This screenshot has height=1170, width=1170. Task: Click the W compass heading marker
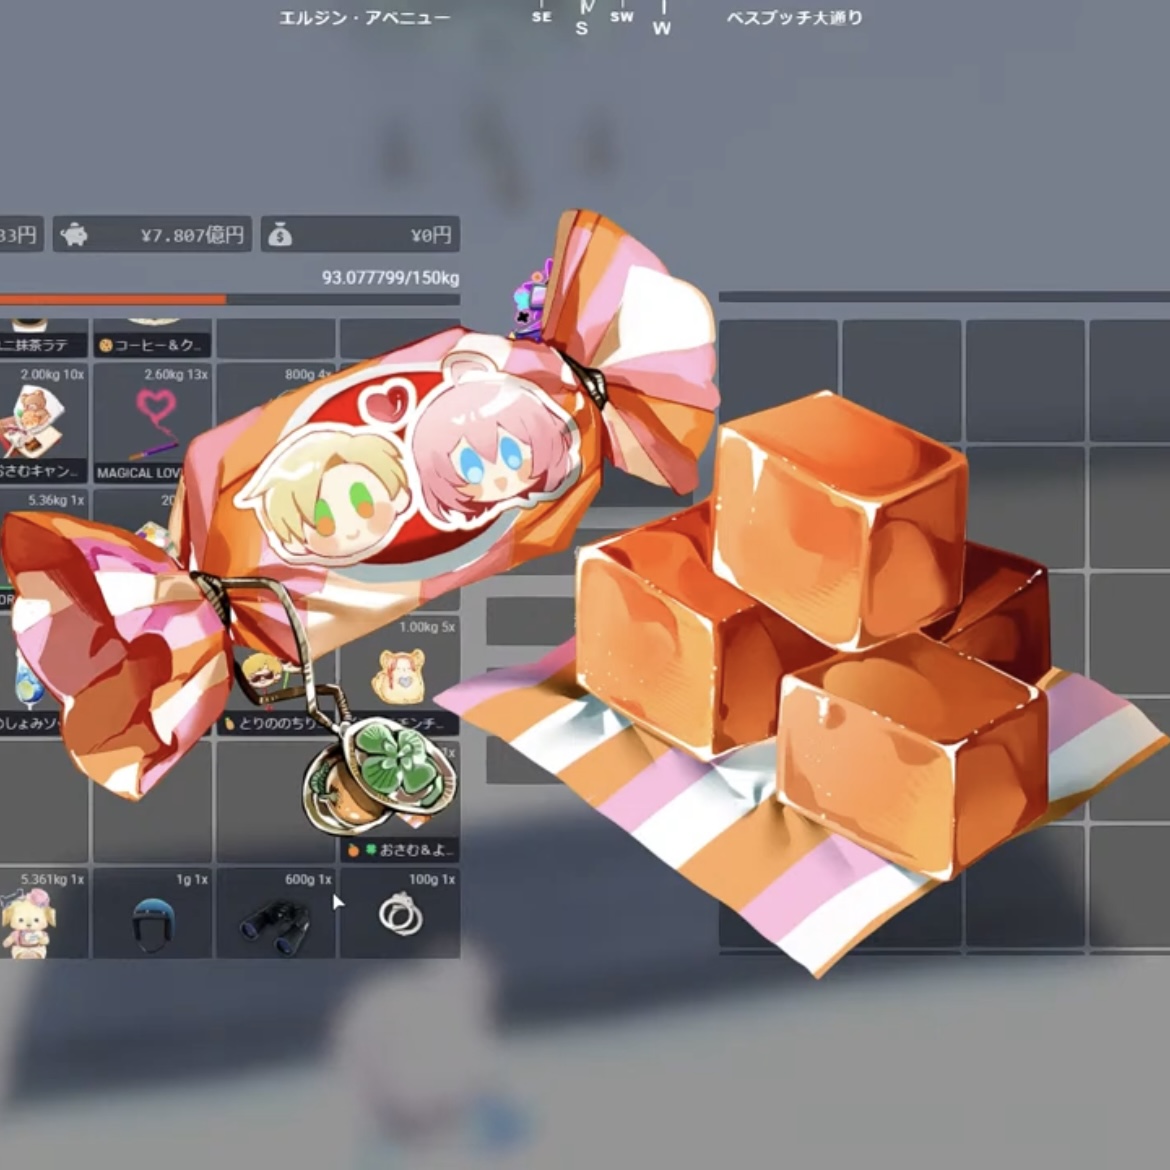tap(661, 28)
